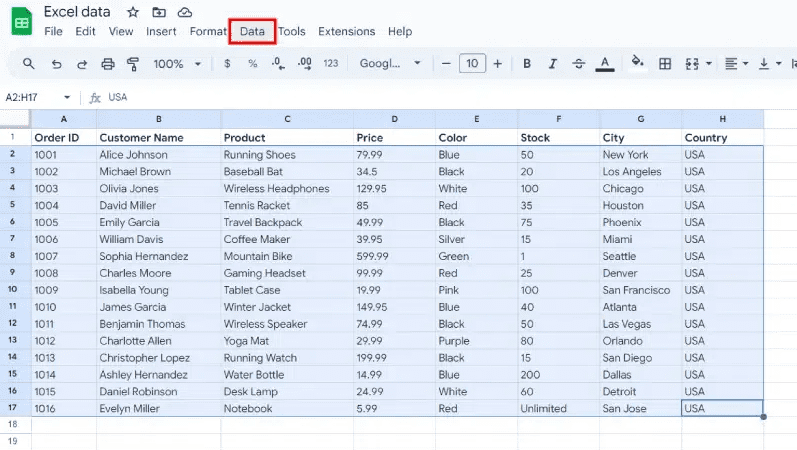Screen dimensions: 797x450
Task: Toggle strikethrough formatting
Action: (578, 64)
